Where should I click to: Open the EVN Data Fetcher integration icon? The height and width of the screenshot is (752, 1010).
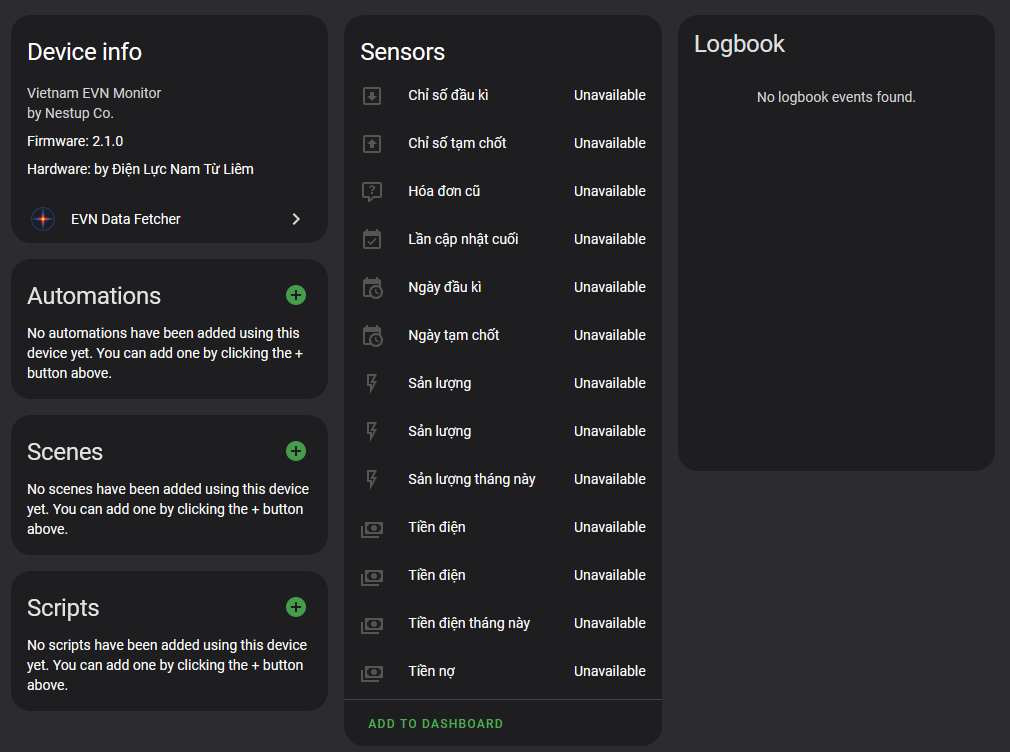42,219
